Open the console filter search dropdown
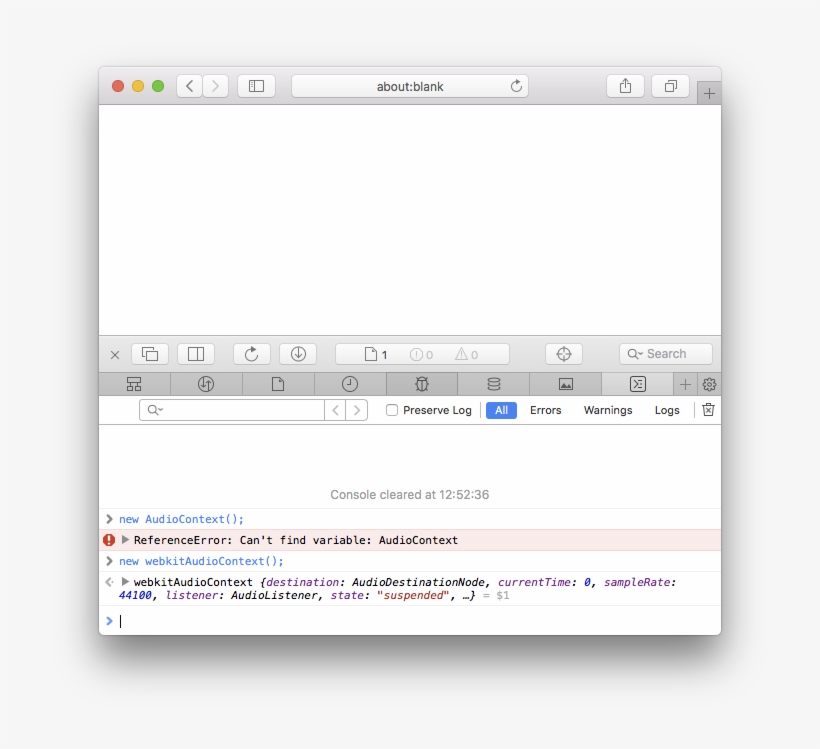The width and height of the screenshot is (820, 749). pos(155,410)
